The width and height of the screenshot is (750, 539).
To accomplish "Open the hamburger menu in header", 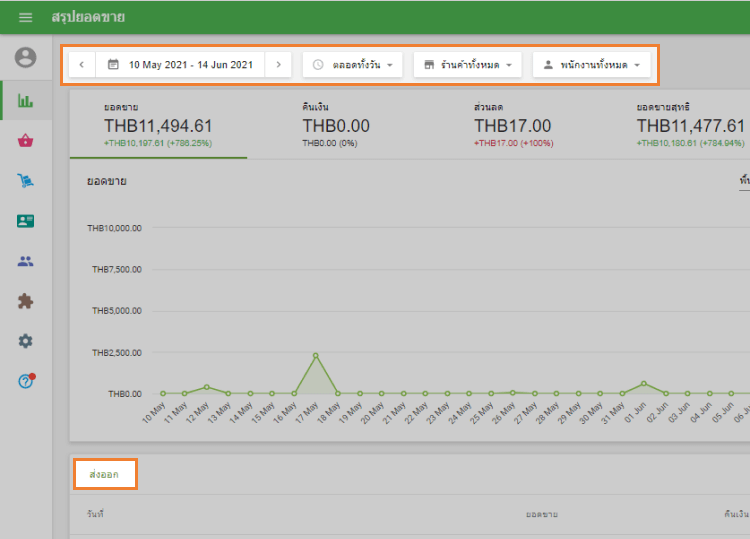I will [25, 17].
